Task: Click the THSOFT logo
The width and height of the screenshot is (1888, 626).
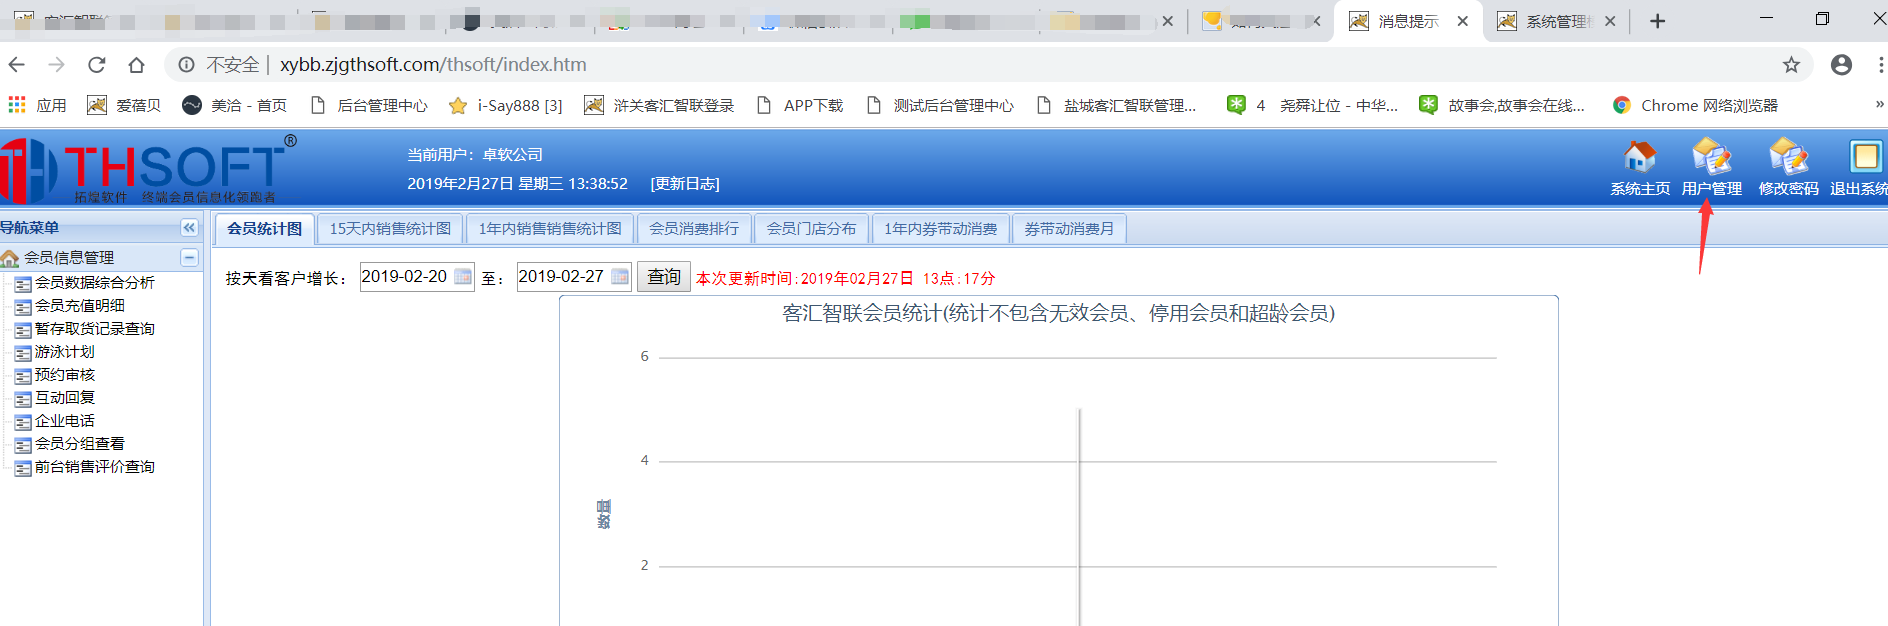Action: (150, 169)
